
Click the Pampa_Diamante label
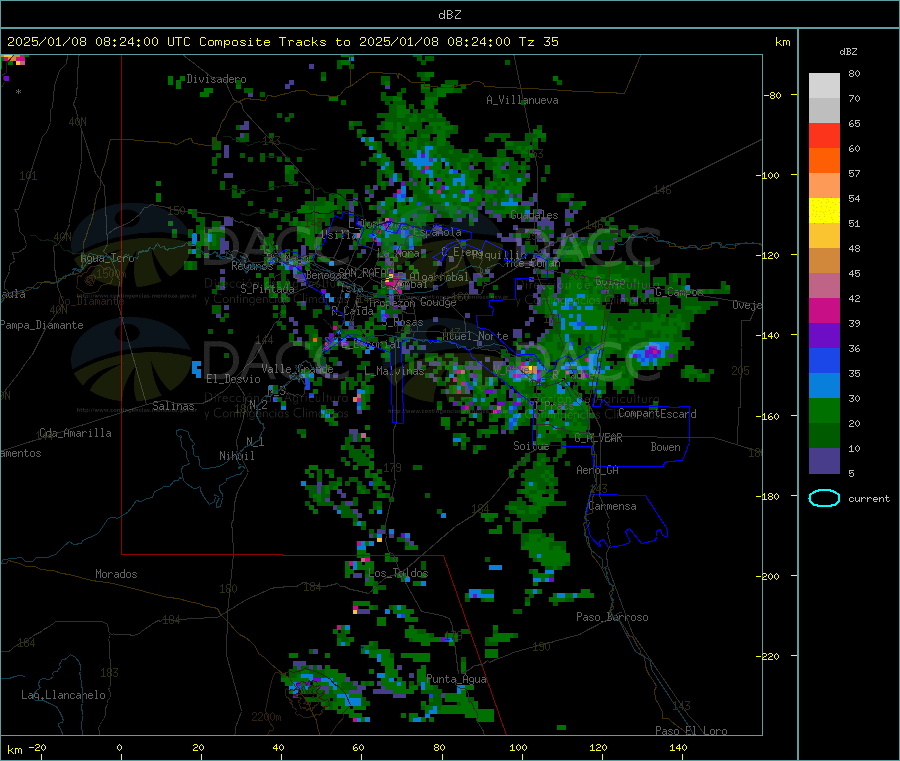[x=41, y=325]
